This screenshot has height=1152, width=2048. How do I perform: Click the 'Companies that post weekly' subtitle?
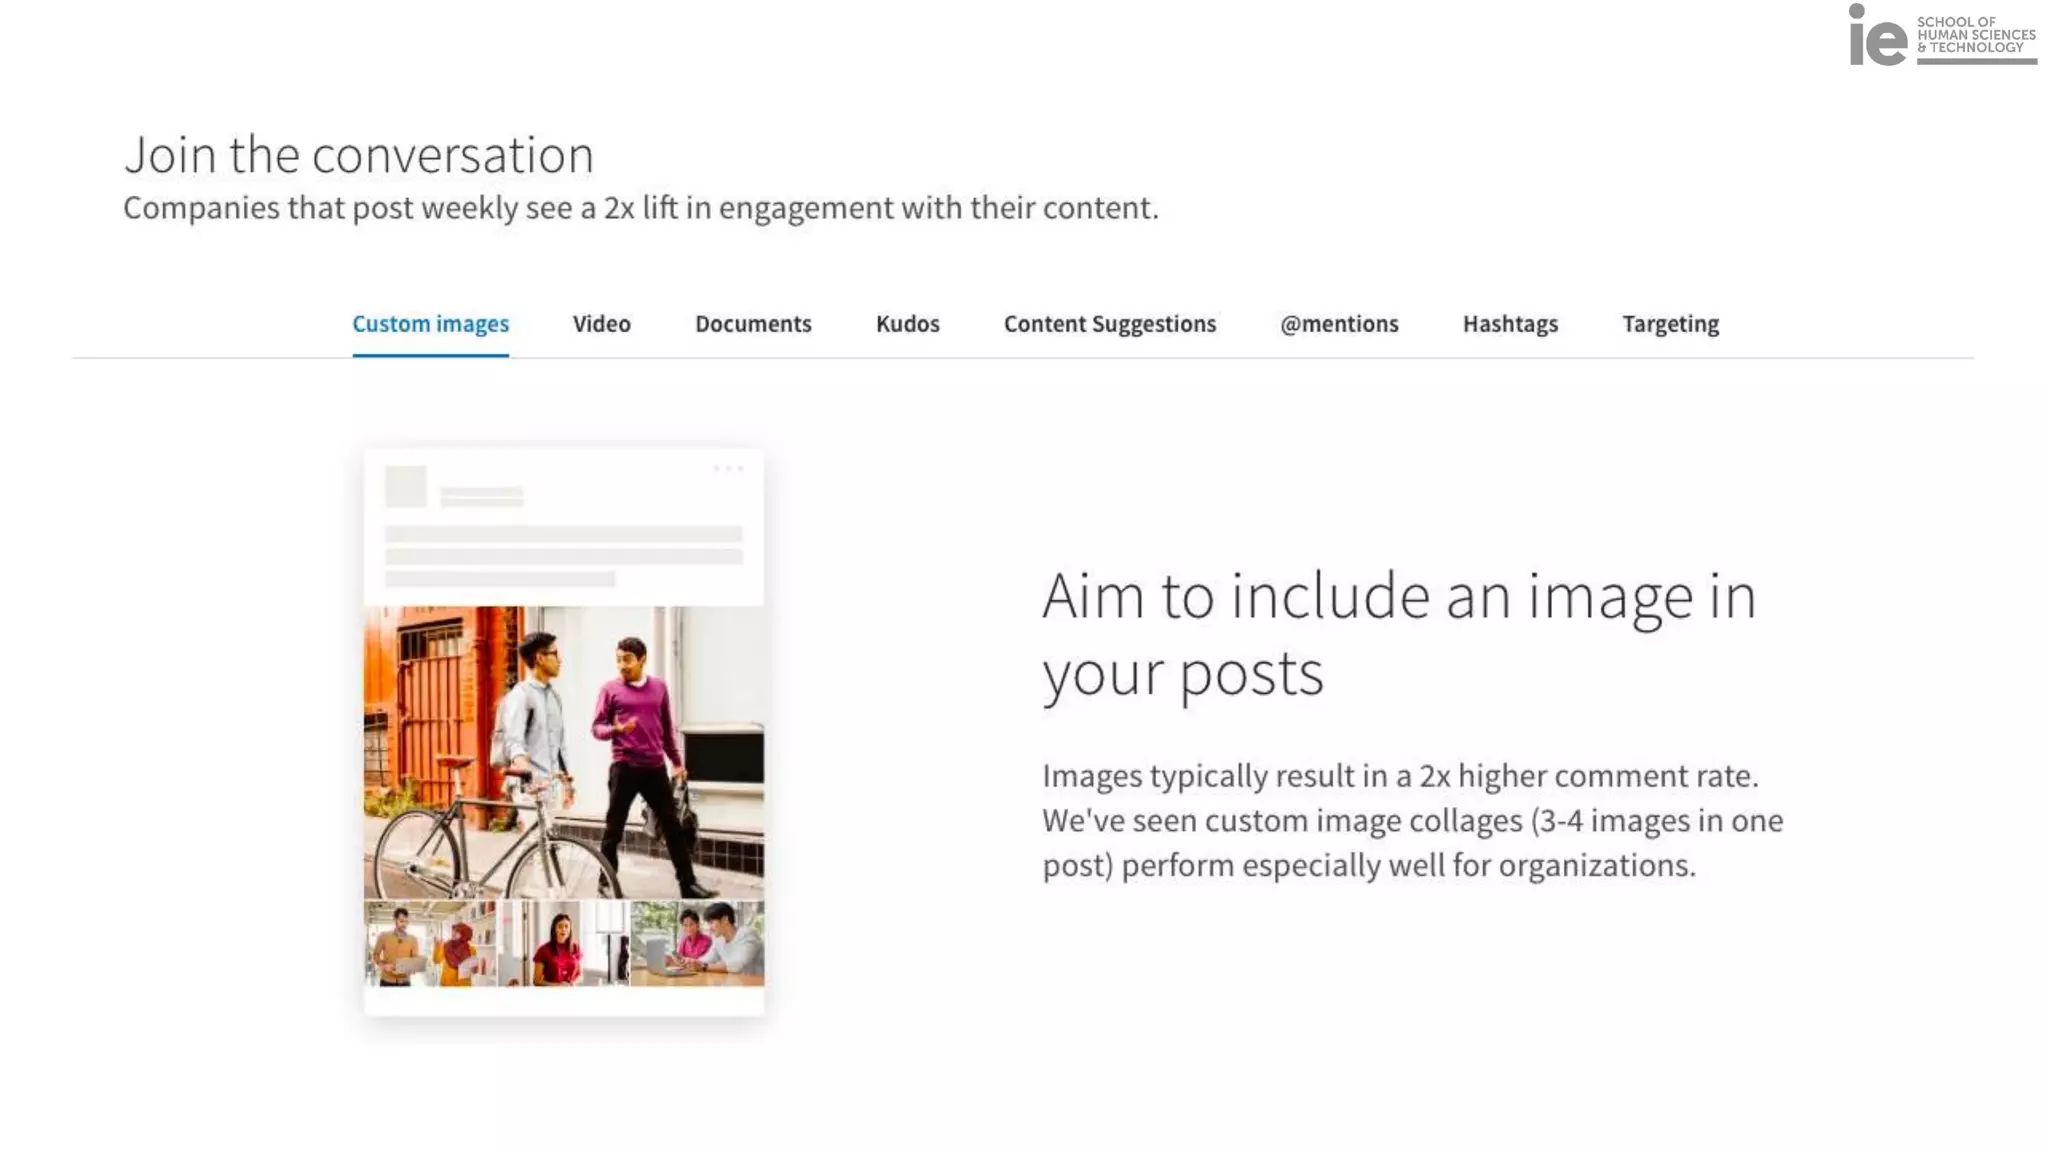point(640,208)
